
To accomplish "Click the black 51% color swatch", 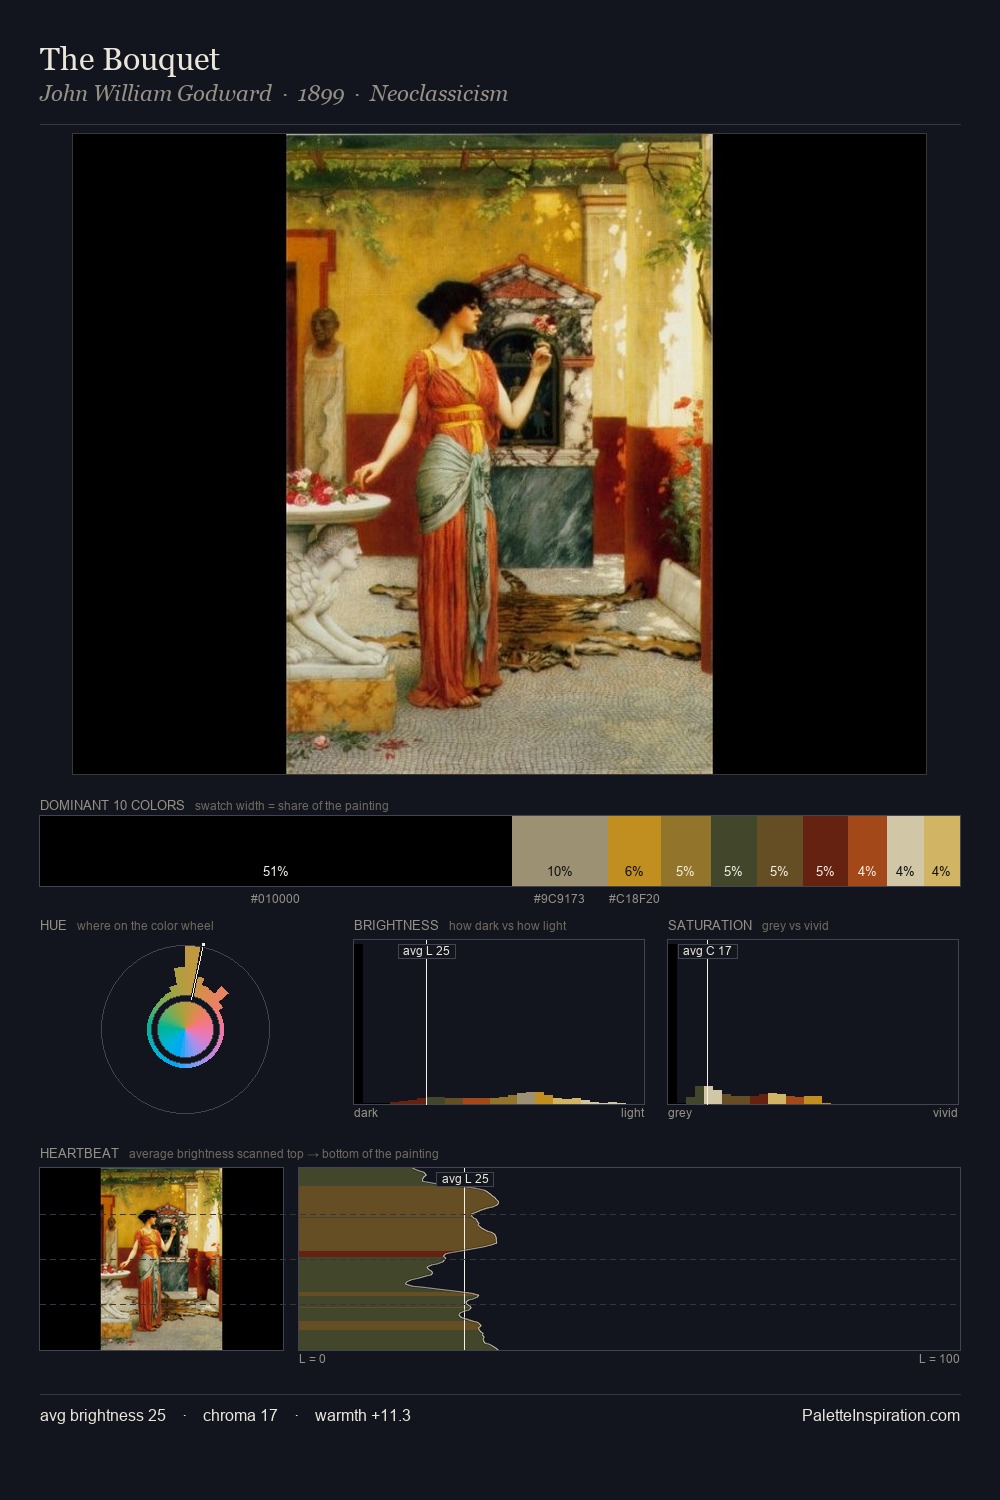I will pos(276,851).
